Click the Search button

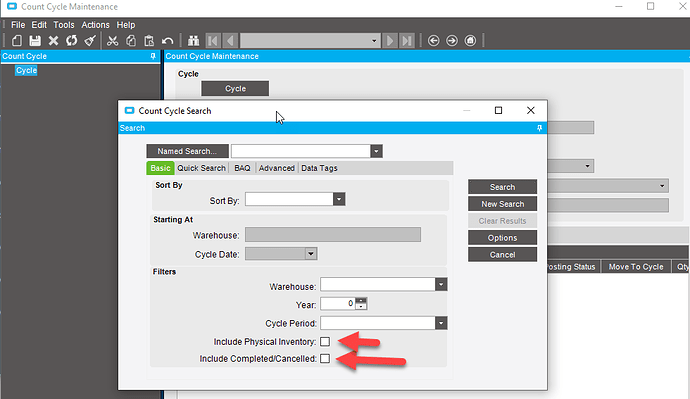(x=502, y=187)
